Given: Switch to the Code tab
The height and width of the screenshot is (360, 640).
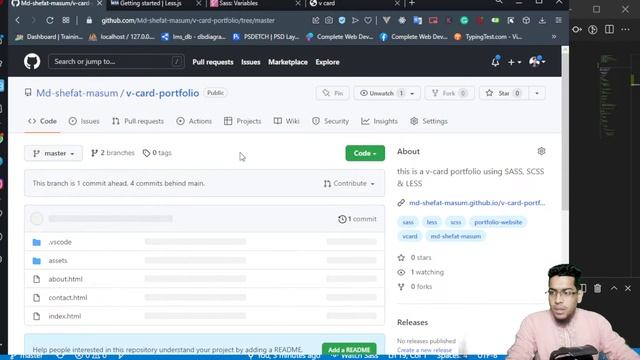Looking at the screenshot, I should [42, 121].
